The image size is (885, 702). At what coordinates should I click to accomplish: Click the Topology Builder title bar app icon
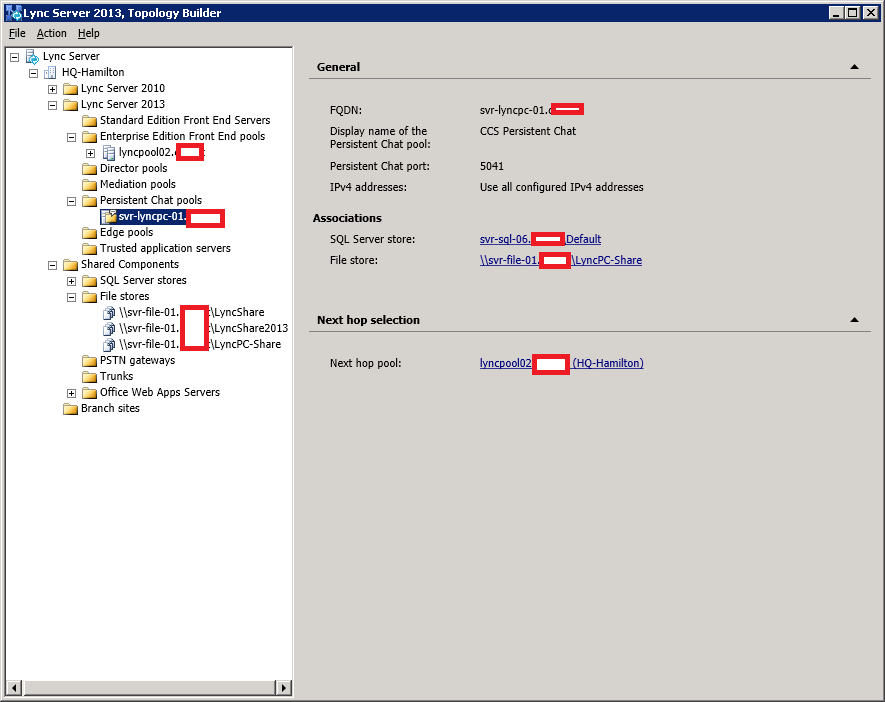pos(13,12)
